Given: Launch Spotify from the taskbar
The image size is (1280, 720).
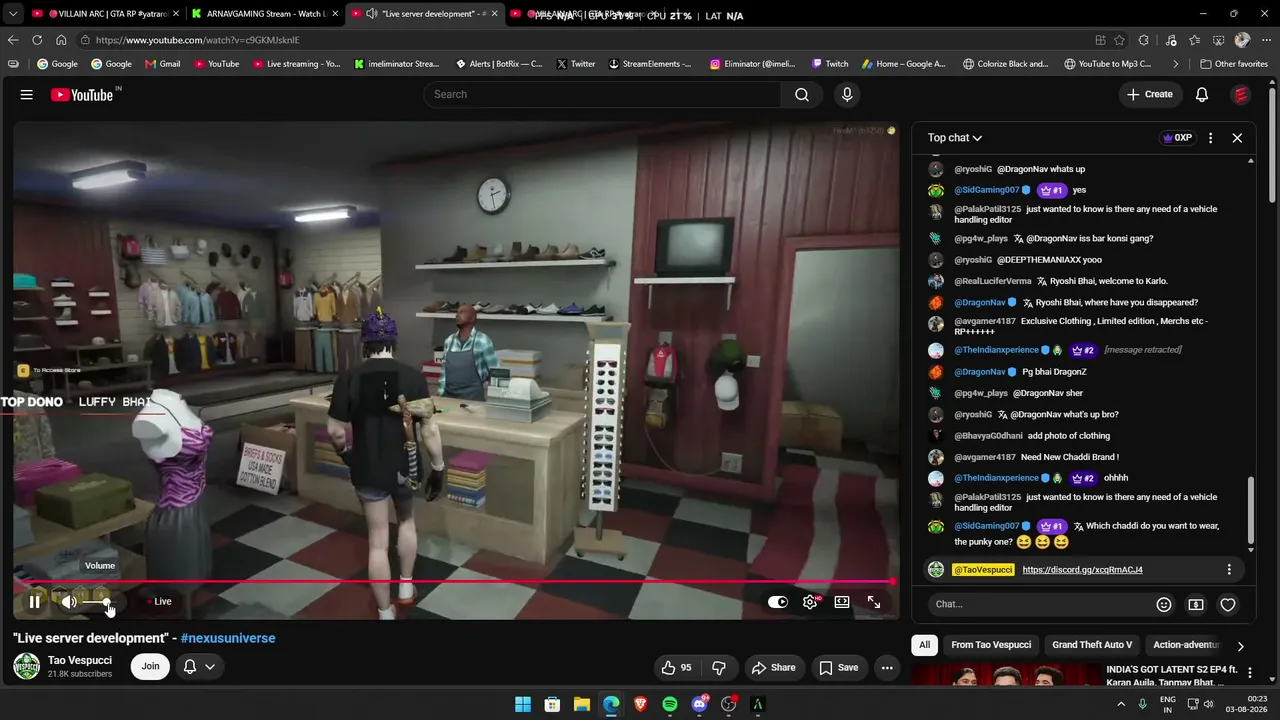Looking at the screenshot, I should coord(670,704).
